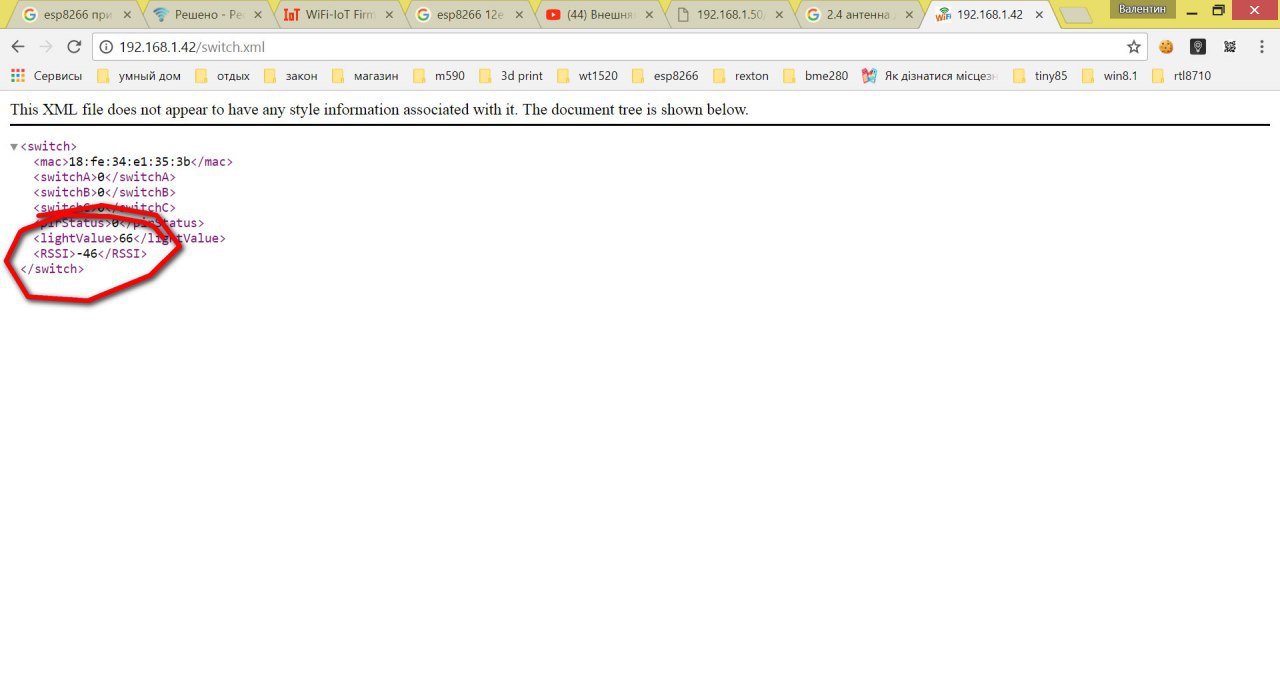The width and height of the screenshot is (1280, 694).
Task: Close the YouTube tab
Action: (x=648, y=15)
